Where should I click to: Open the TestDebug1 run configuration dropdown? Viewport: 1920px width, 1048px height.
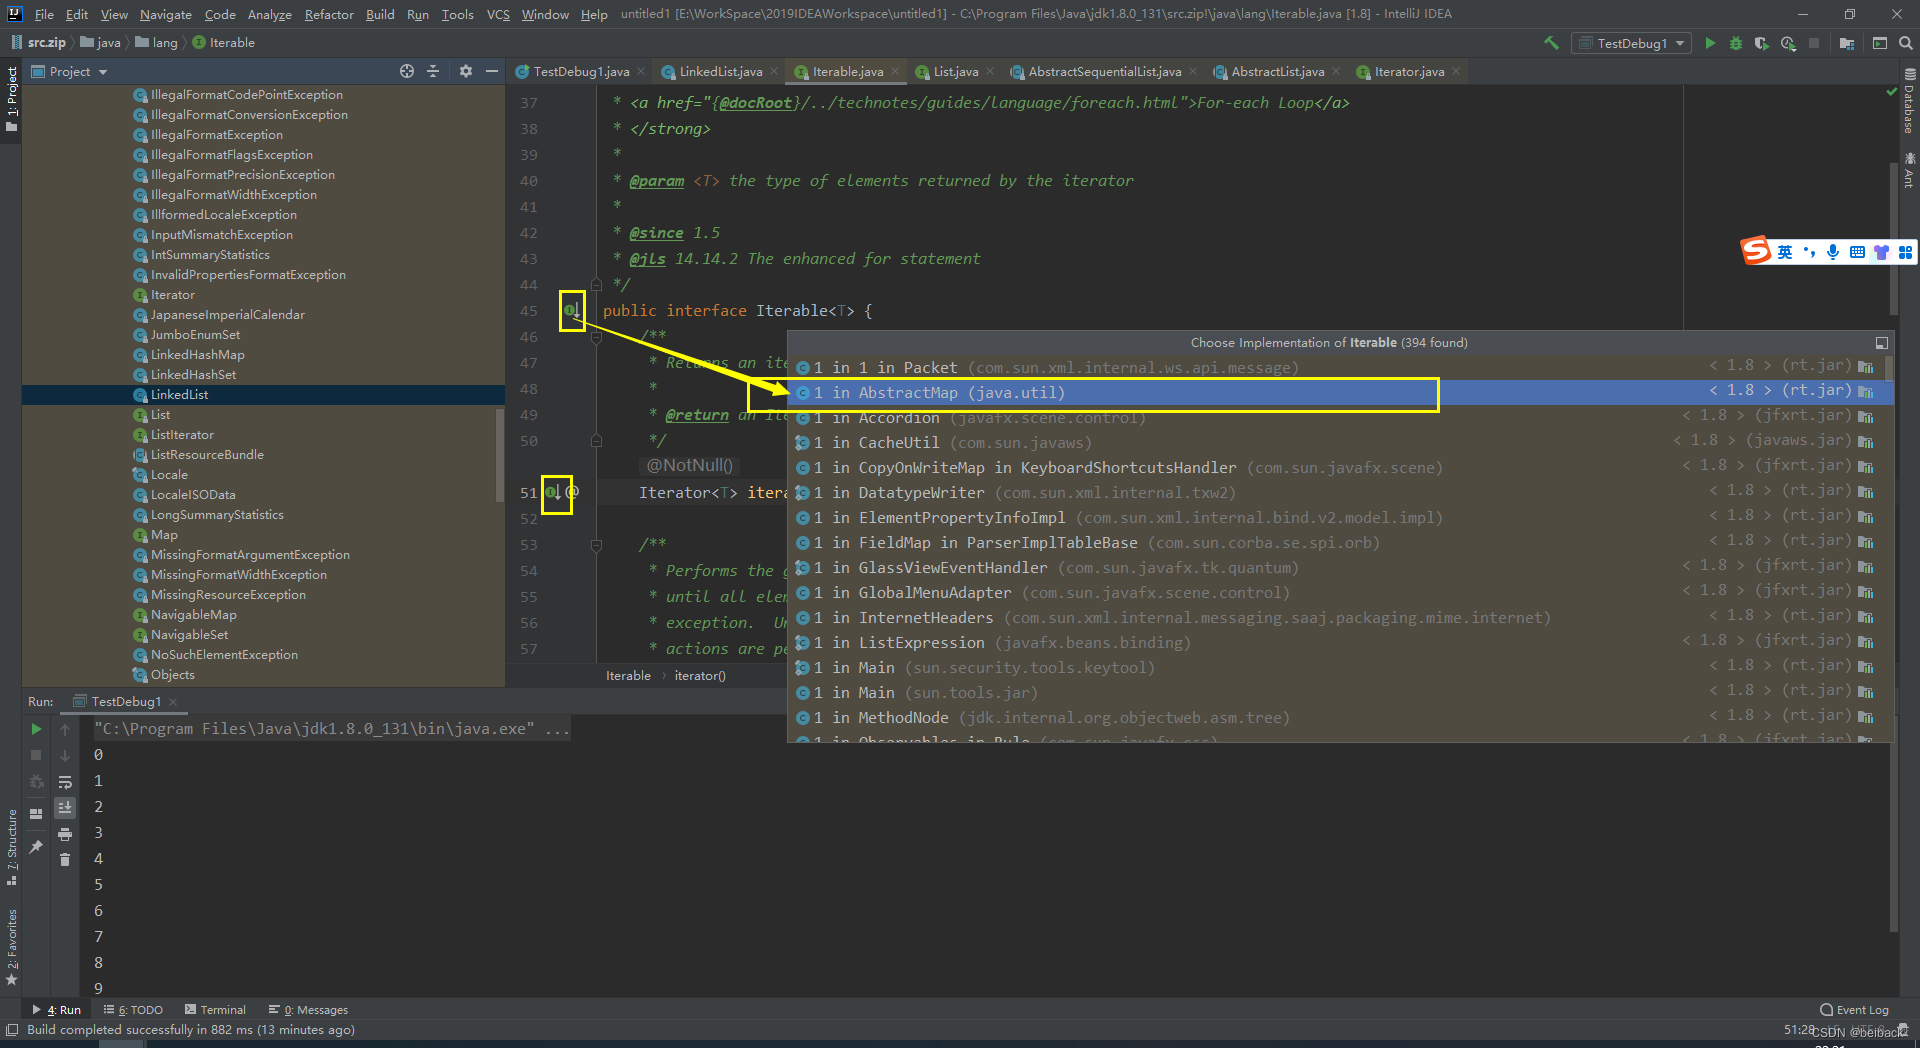[x=1632, y=43]
